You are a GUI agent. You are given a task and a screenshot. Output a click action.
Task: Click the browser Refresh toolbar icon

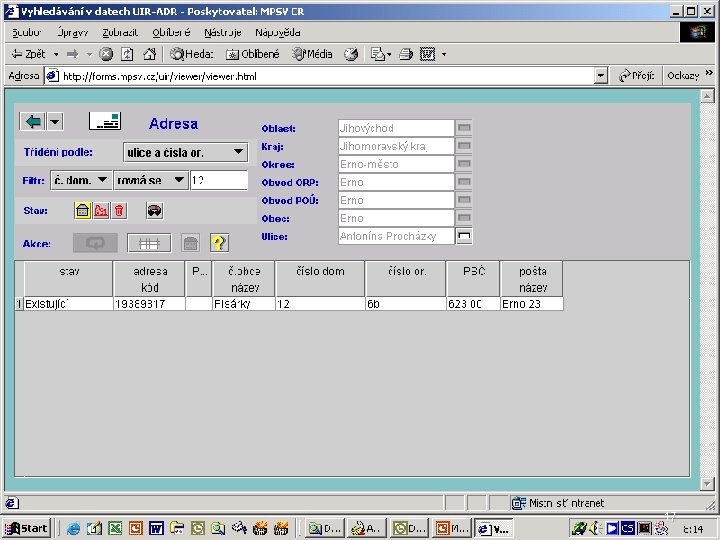click(x=127, y=53)
